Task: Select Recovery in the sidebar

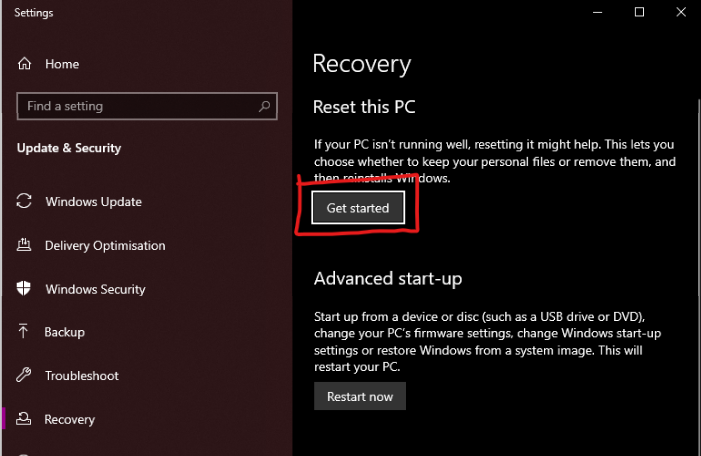Action: point(70,419)
